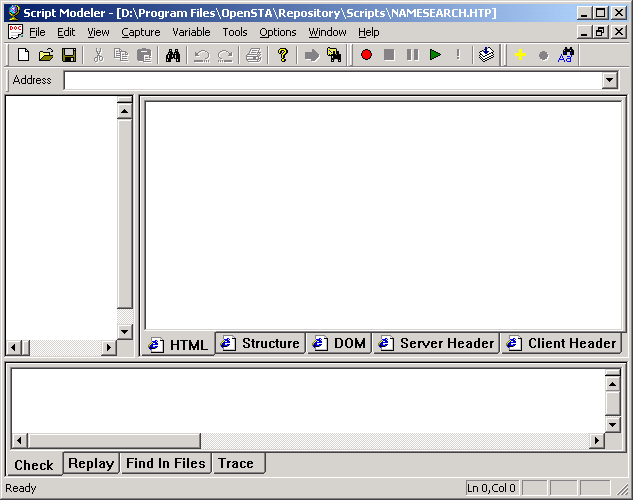Click the Save floppy disk icon
The height and width of the screenshot is (500, 633).
point(69,55)
